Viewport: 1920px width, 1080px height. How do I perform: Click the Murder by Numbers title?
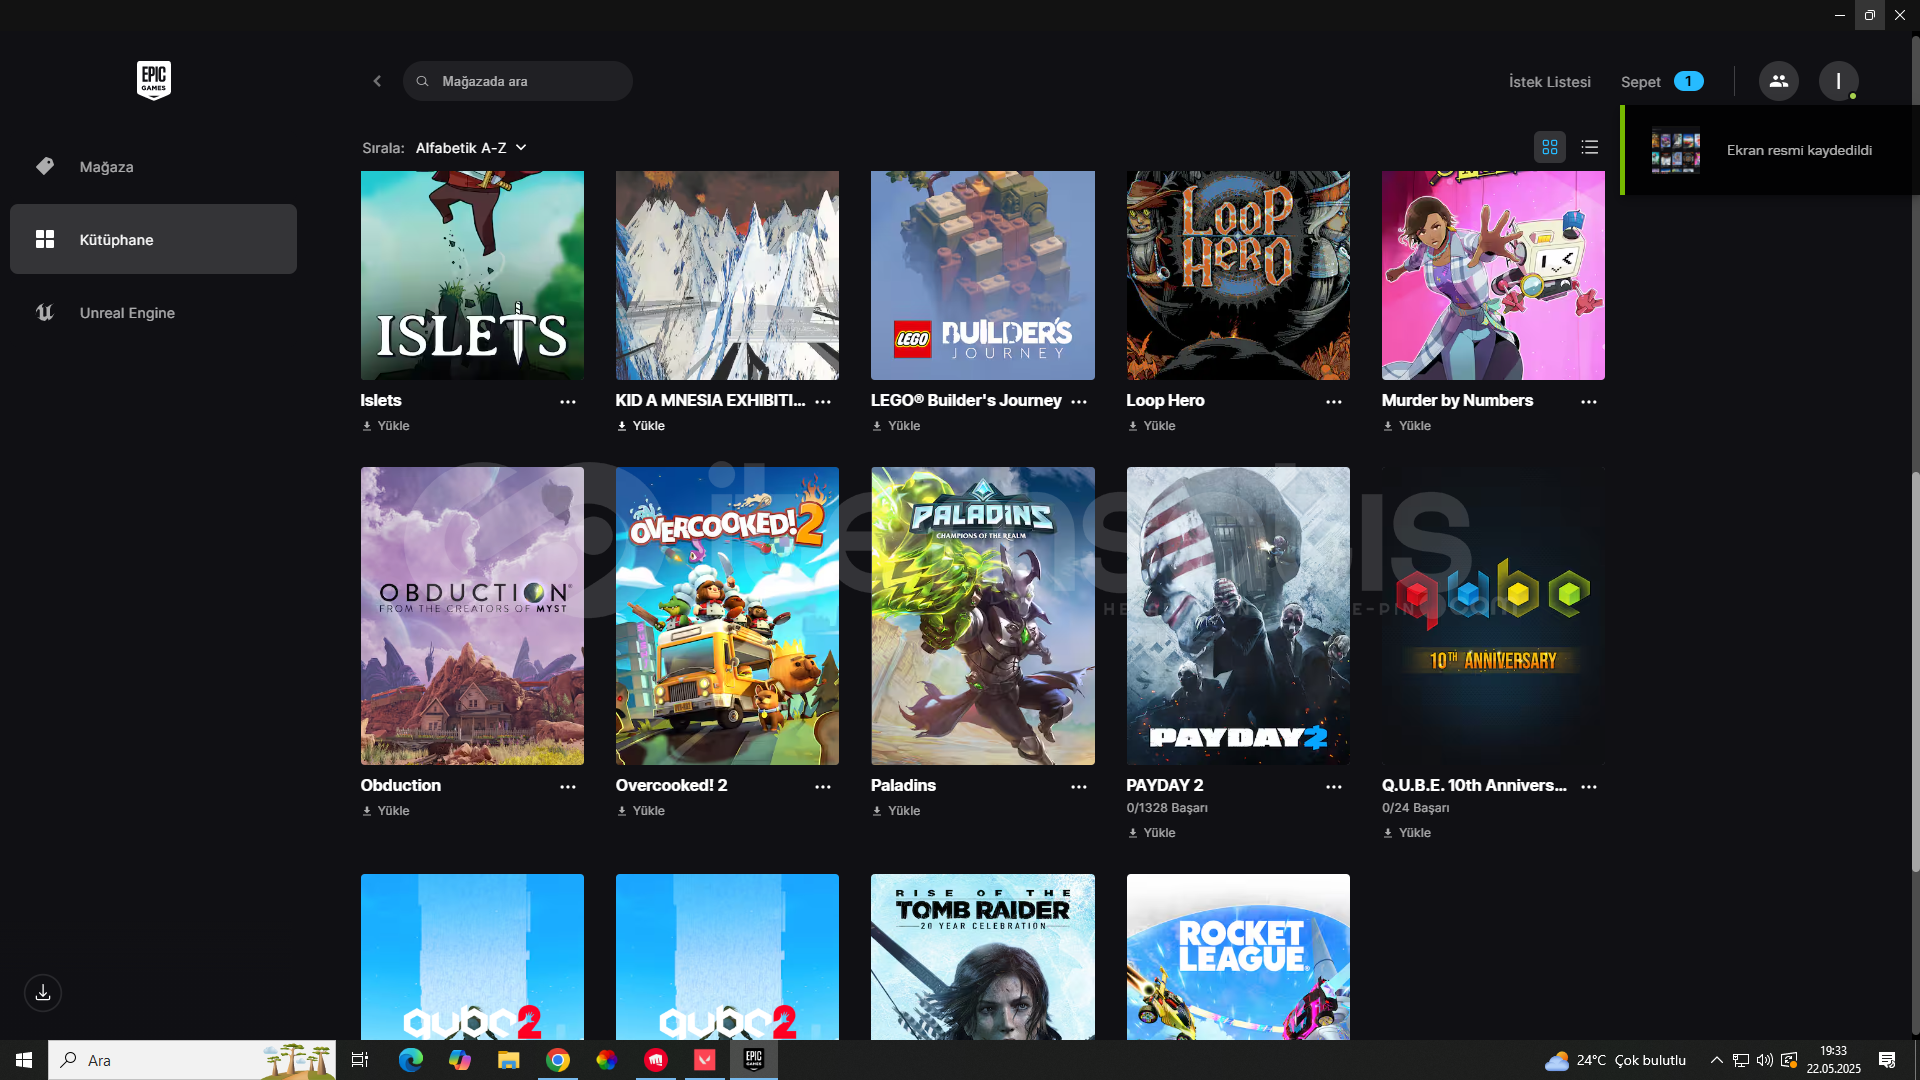(x=1457, y=400)
